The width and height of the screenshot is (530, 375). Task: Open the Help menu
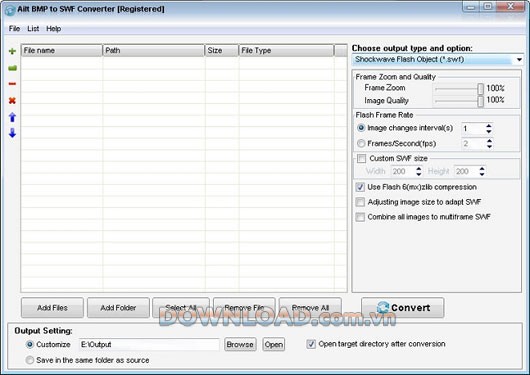[53, 29]
